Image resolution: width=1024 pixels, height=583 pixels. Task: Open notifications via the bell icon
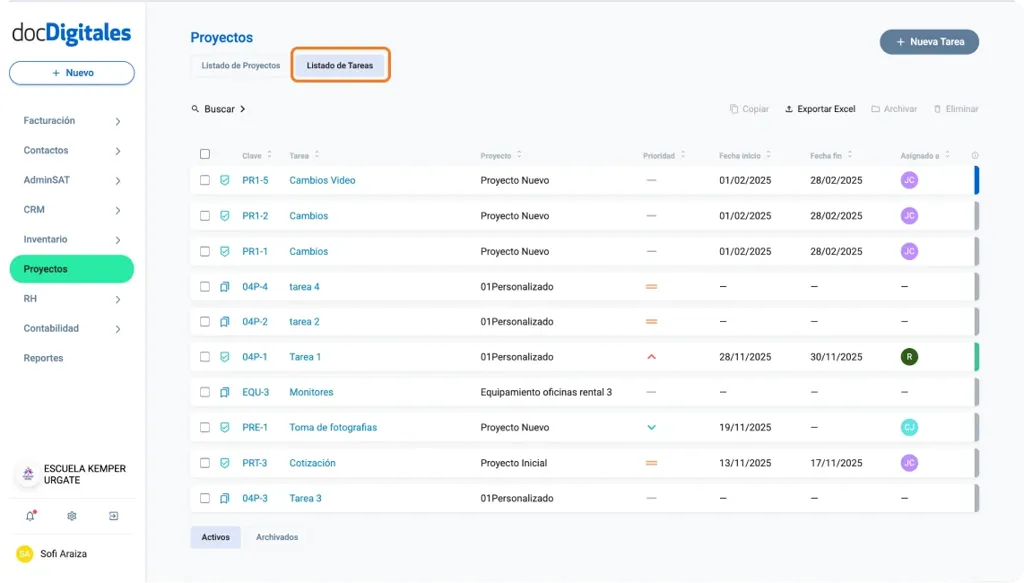click(29, 515)
